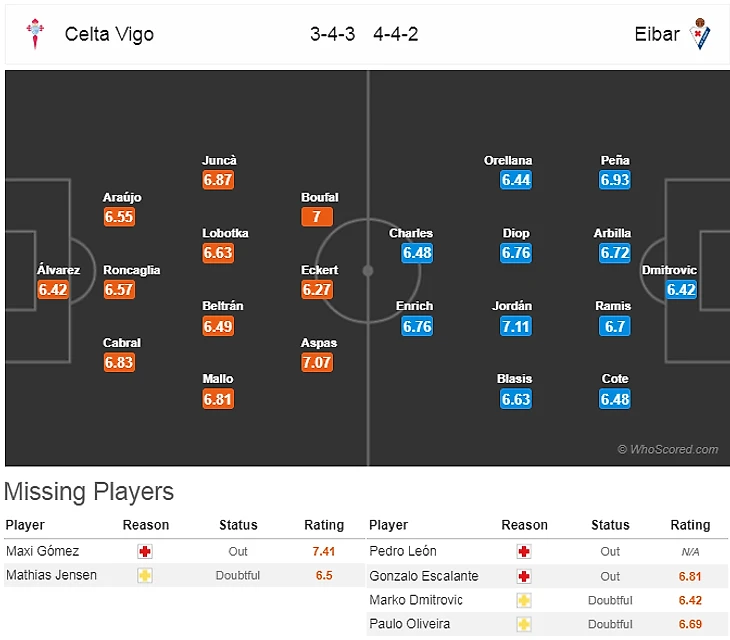Open Paulo Oliveira player row
This screenshot has width=730, height=640.
[409, 624]
